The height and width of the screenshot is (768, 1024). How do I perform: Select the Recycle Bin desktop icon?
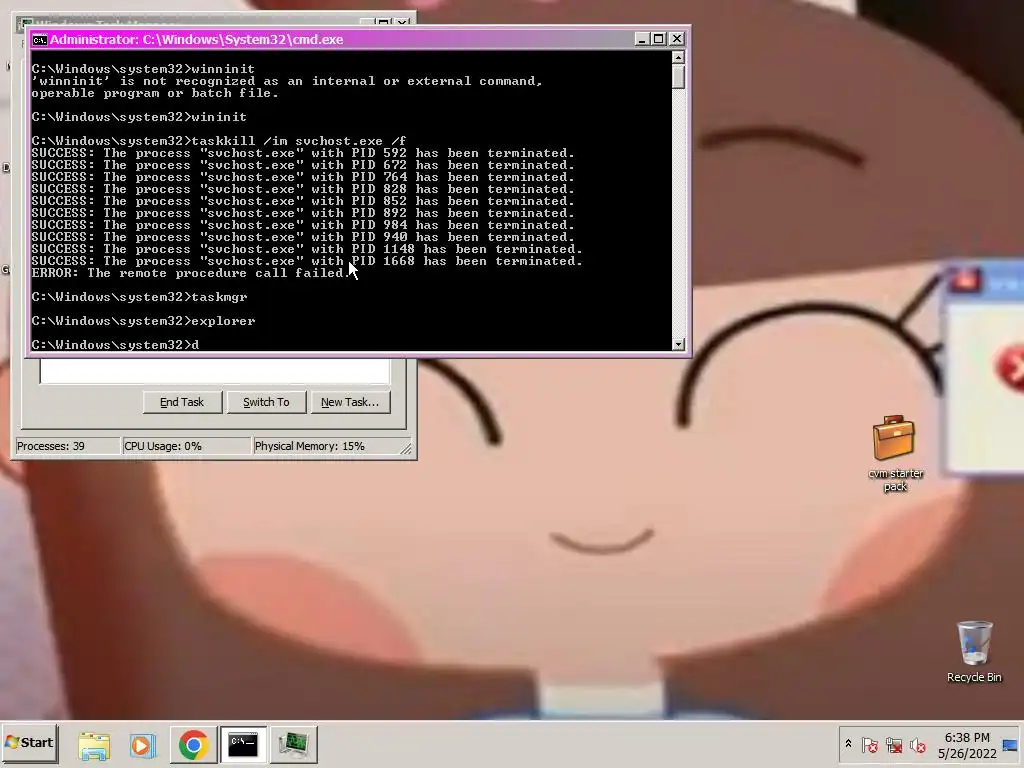click(974, 652)
